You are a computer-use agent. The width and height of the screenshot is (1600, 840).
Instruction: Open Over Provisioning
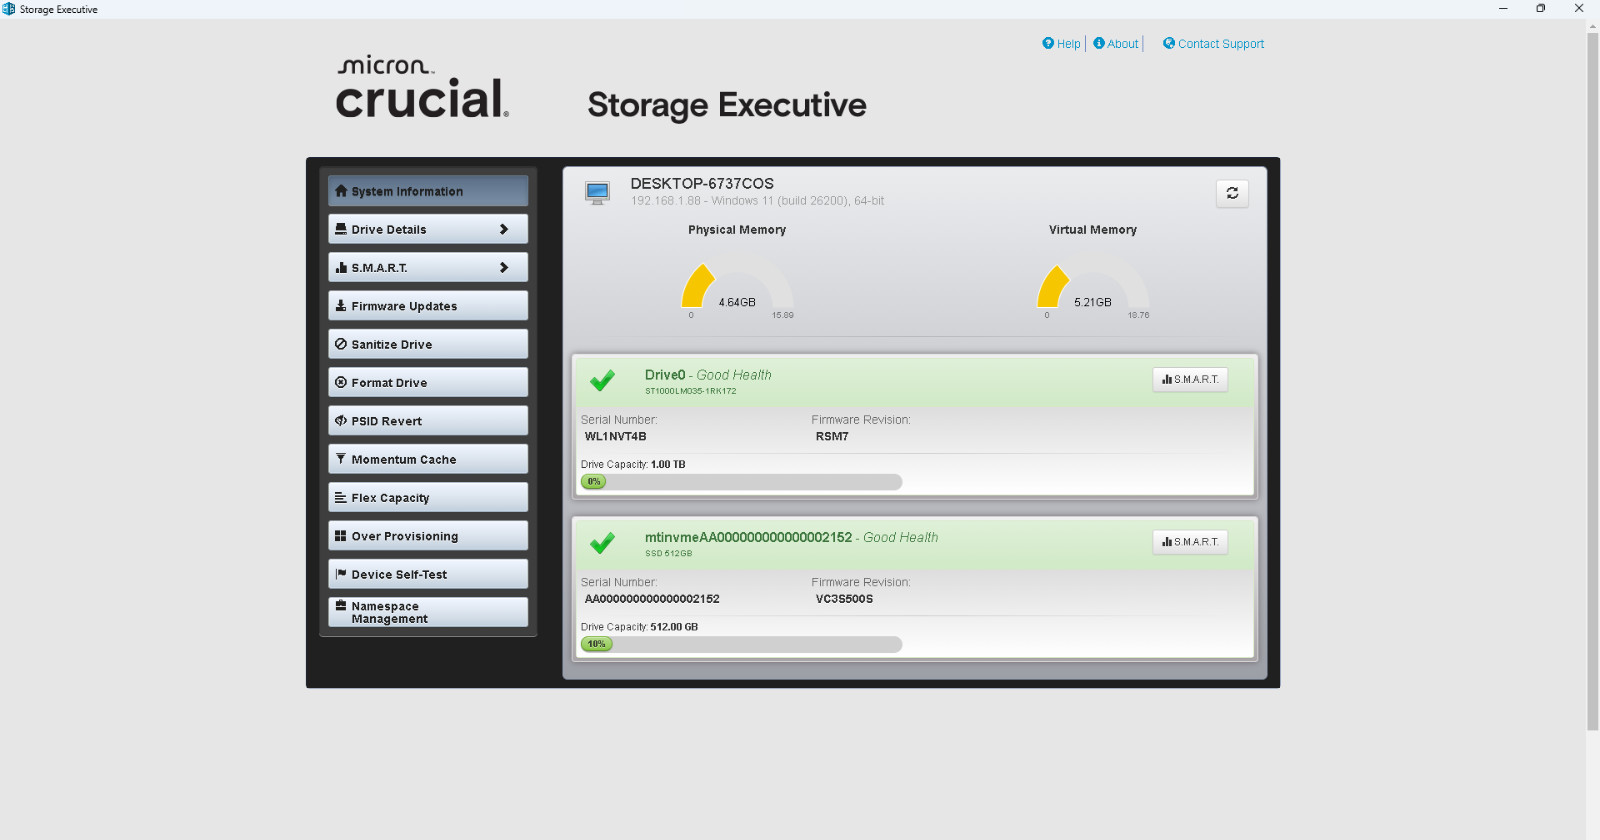click(x=428, y=536)
